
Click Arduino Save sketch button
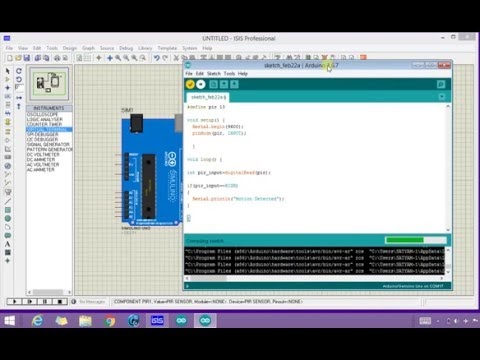(234, 84)
